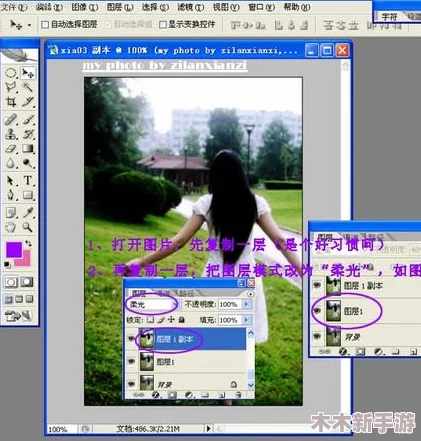The image size is (421, 441).
Task: Enable 自动选择图层 checkbox
Action: point(45,24)
